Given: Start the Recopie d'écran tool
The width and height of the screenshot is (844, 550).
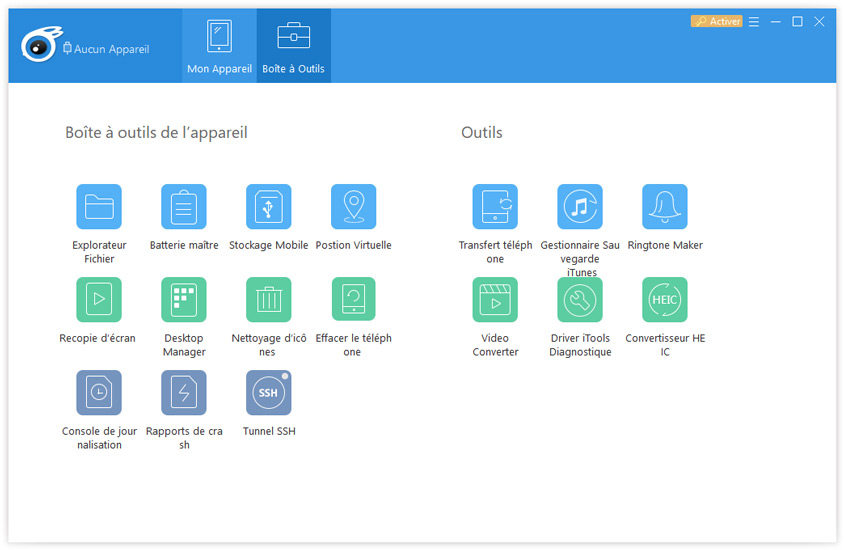Looking at the screenshot, I should (x=99, y=300).
